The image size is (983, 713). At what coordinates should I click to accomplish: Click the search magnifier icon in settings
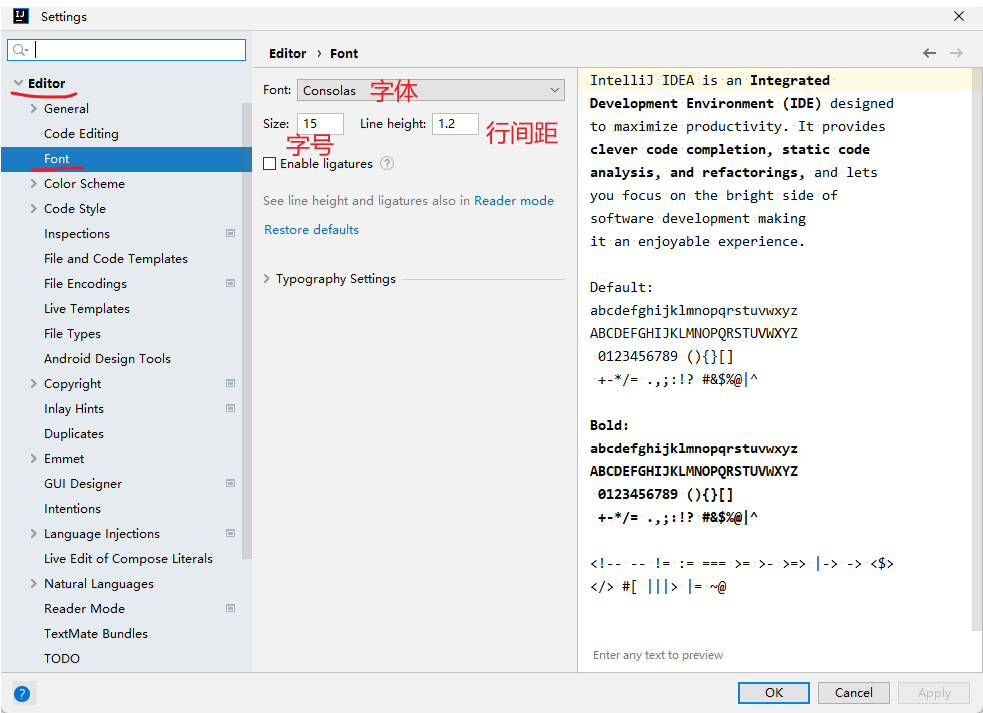coord(20,50)
